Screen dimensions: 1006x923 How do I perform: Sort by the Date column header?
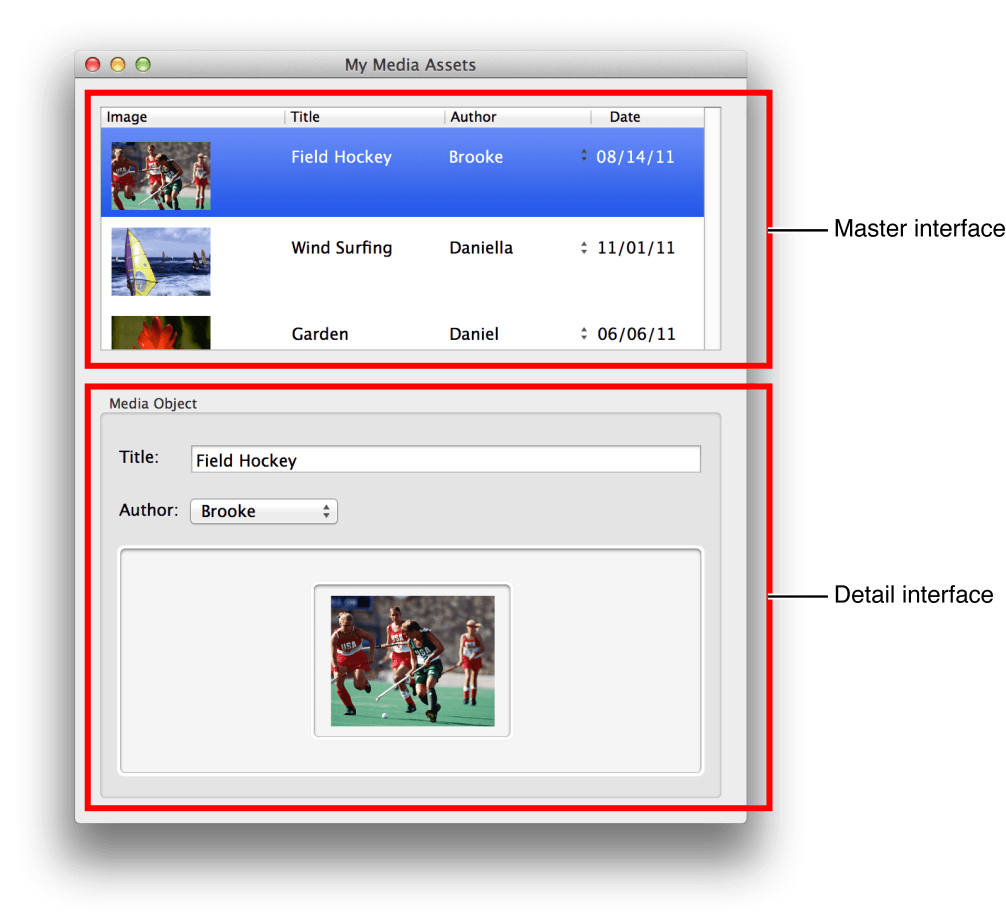[x=625, y=117]
